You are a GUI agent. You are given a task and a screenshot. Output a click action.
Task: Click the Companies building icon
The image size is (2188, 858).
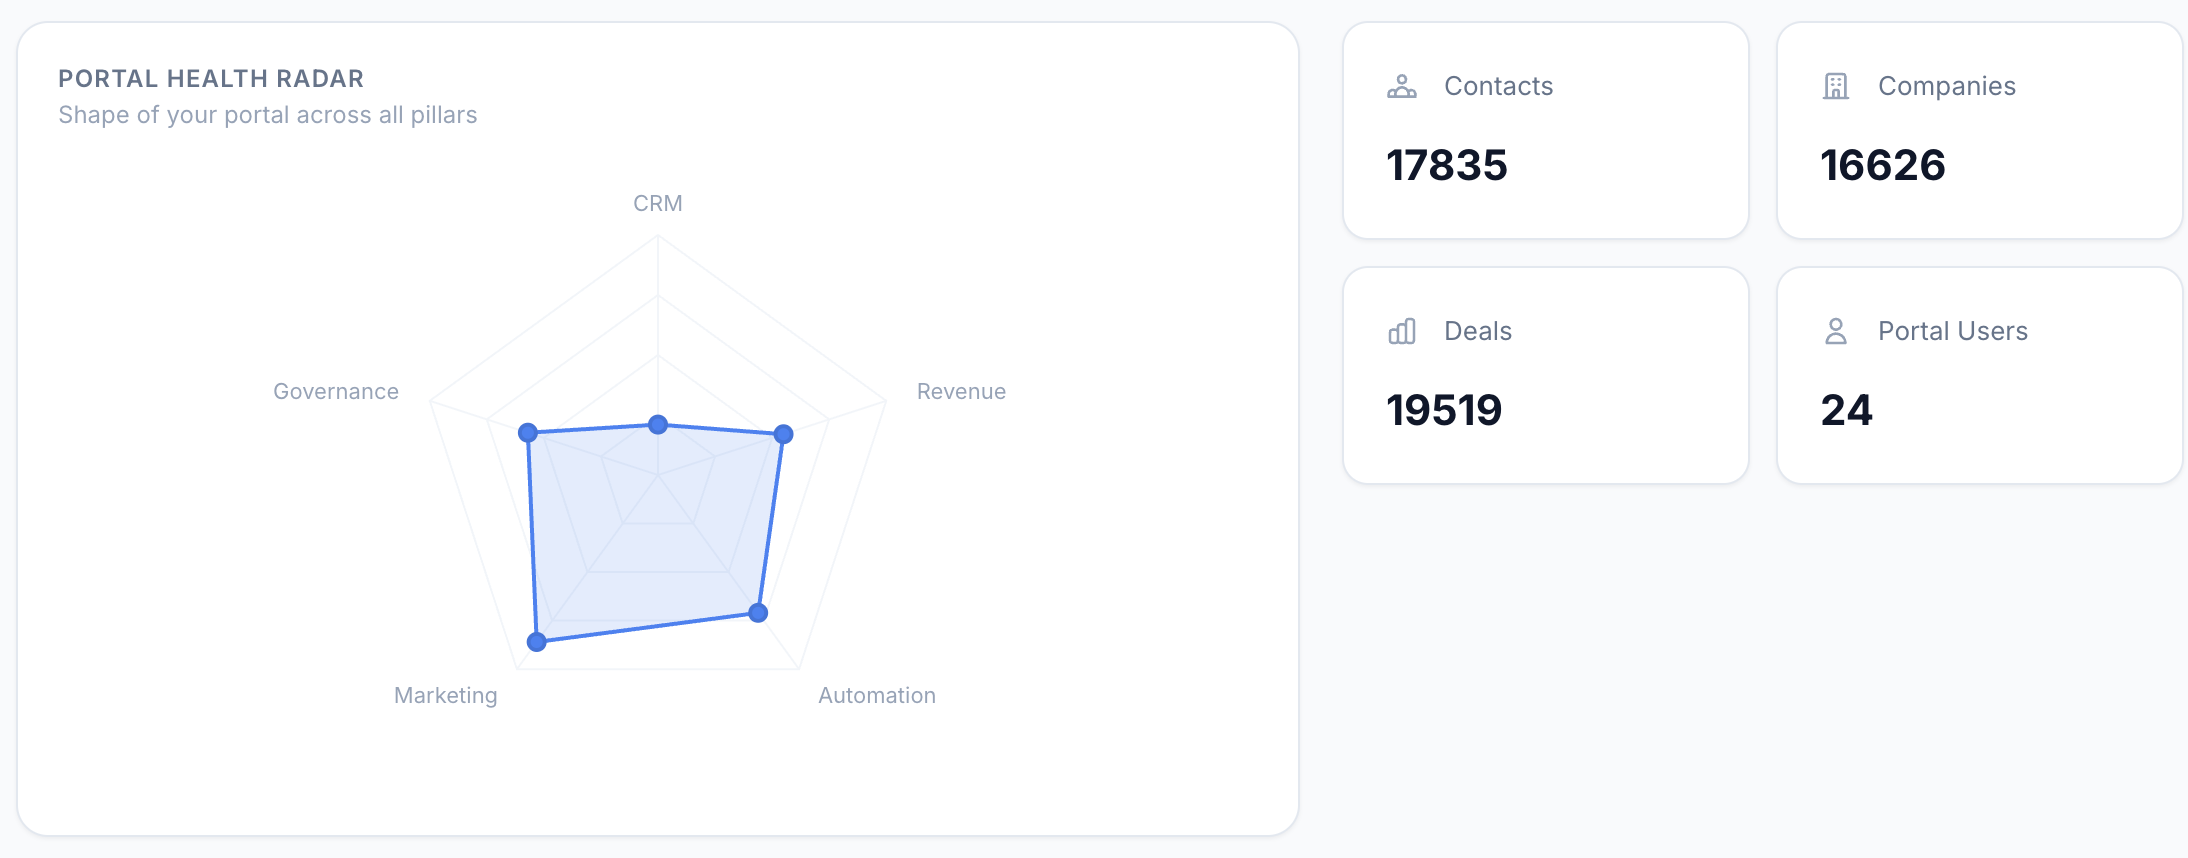point(1836,87)
